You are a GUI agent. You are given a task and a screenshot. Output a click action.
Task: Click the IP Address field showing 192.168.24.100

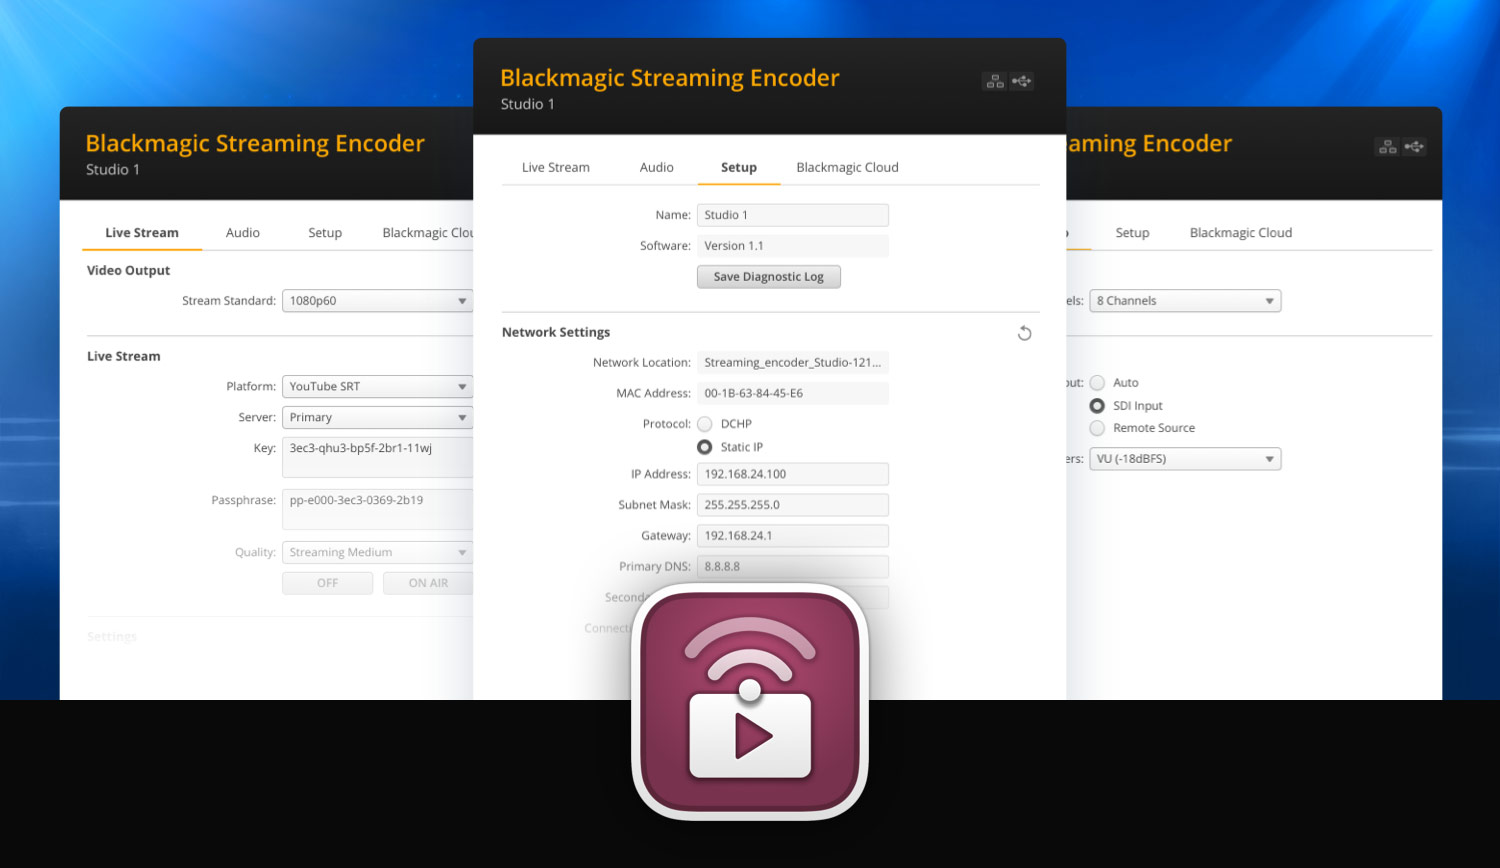[792, 473]
